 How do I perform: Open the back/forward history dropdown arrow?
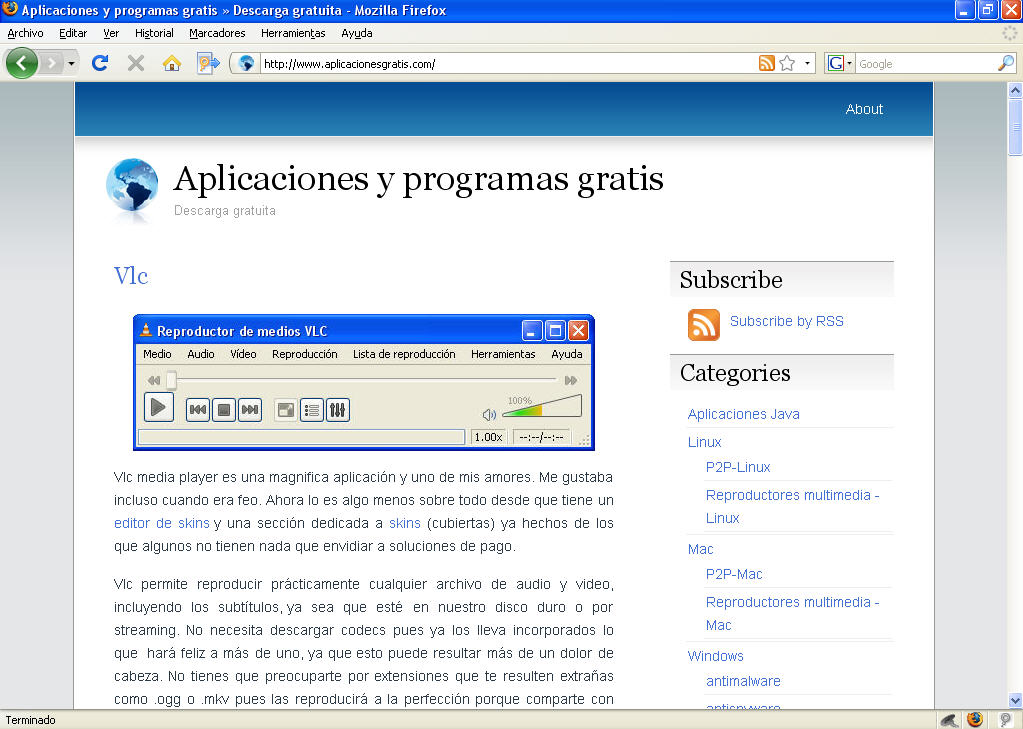tap(71, 64)
